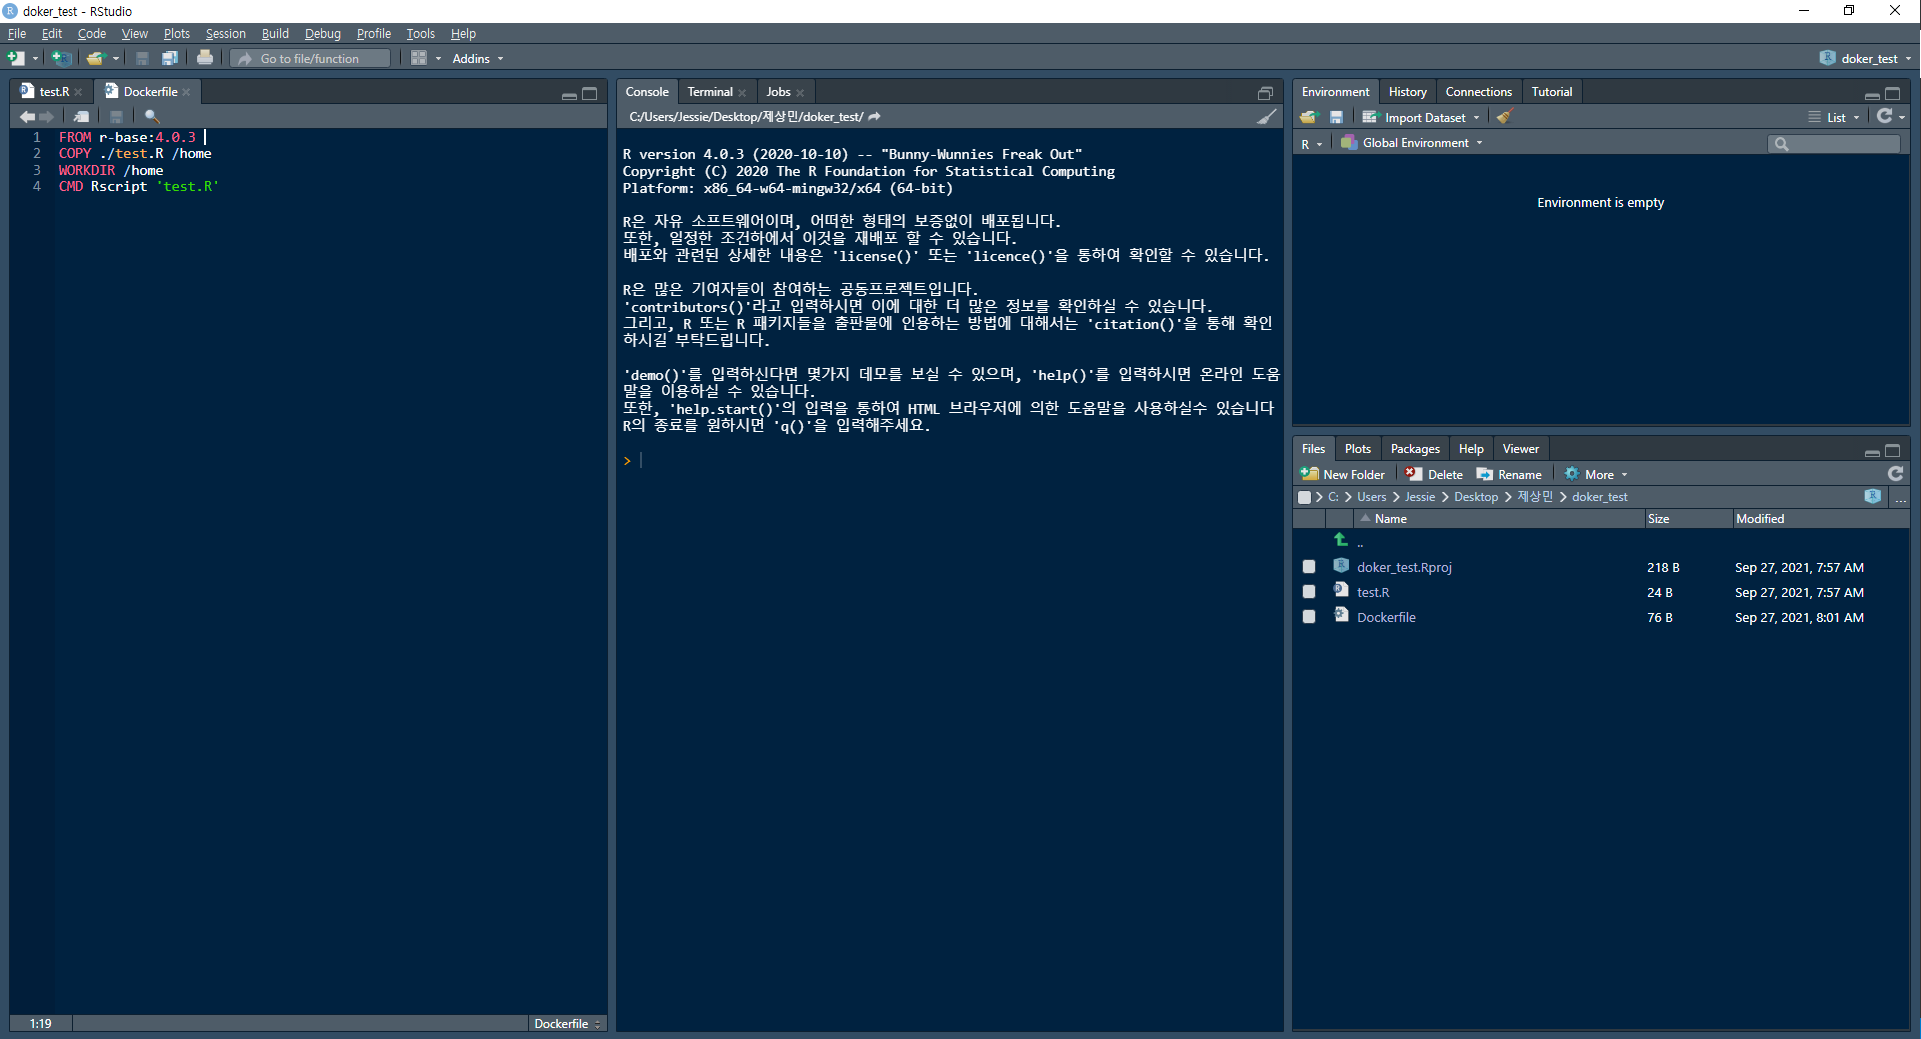Click the editor Back arrow icon
The height and width of the screenshot is (1039, 1921).
click(27, 117)
